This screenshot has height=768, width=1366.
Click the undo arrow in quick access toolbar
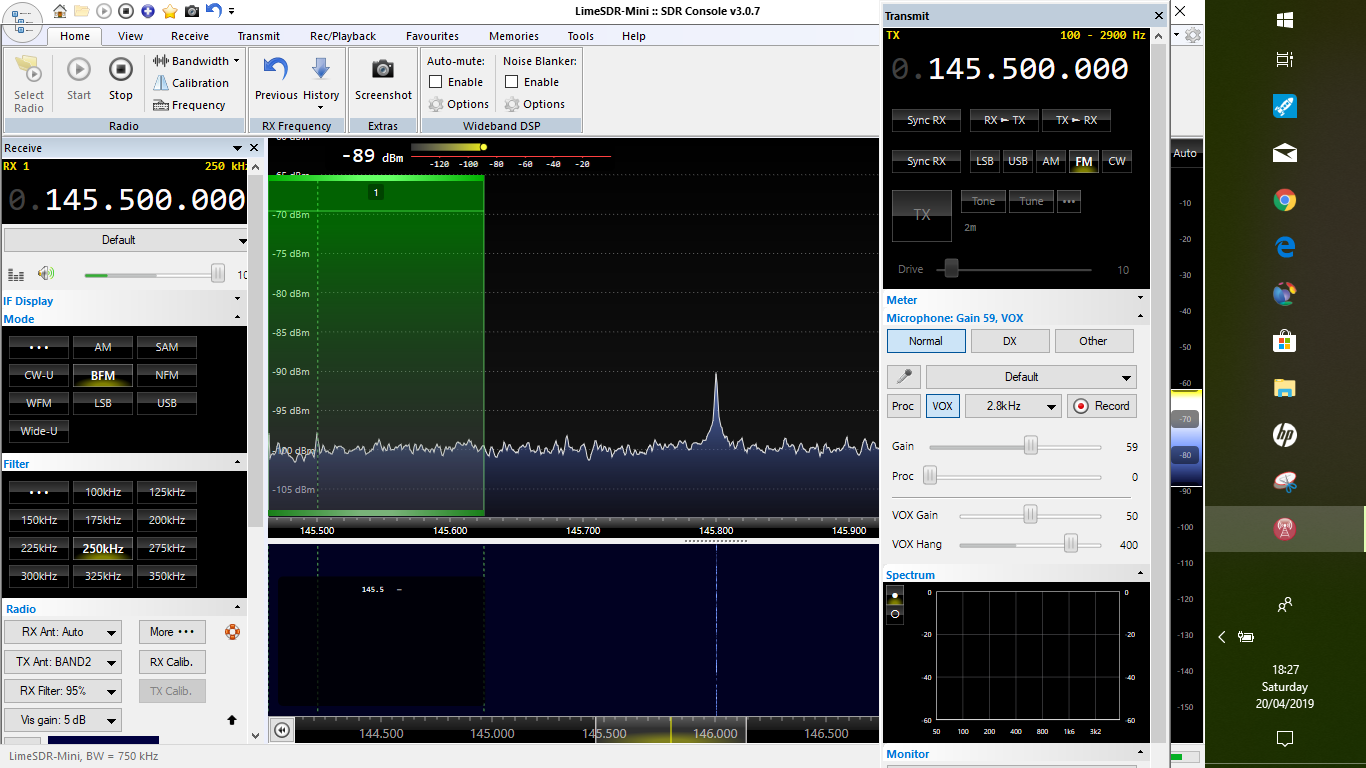pos(213,11)
